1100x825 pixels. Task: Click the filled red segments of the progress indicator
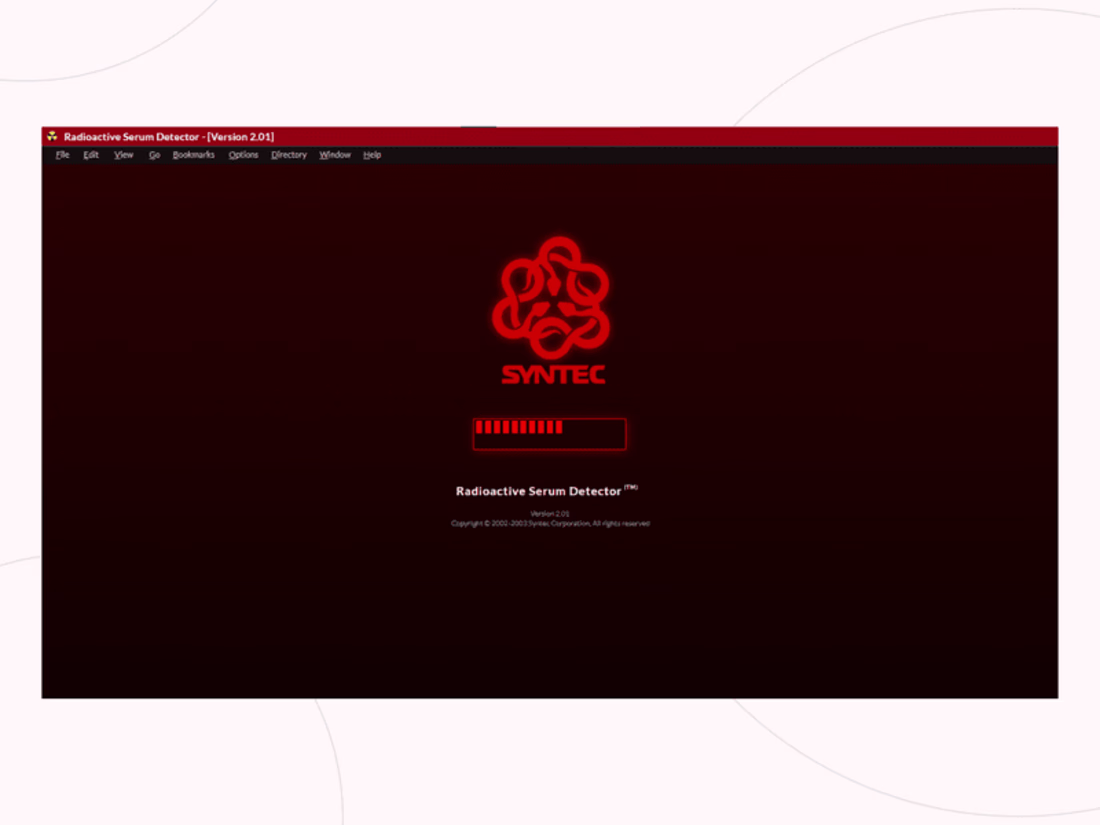[x=520, y=427]
